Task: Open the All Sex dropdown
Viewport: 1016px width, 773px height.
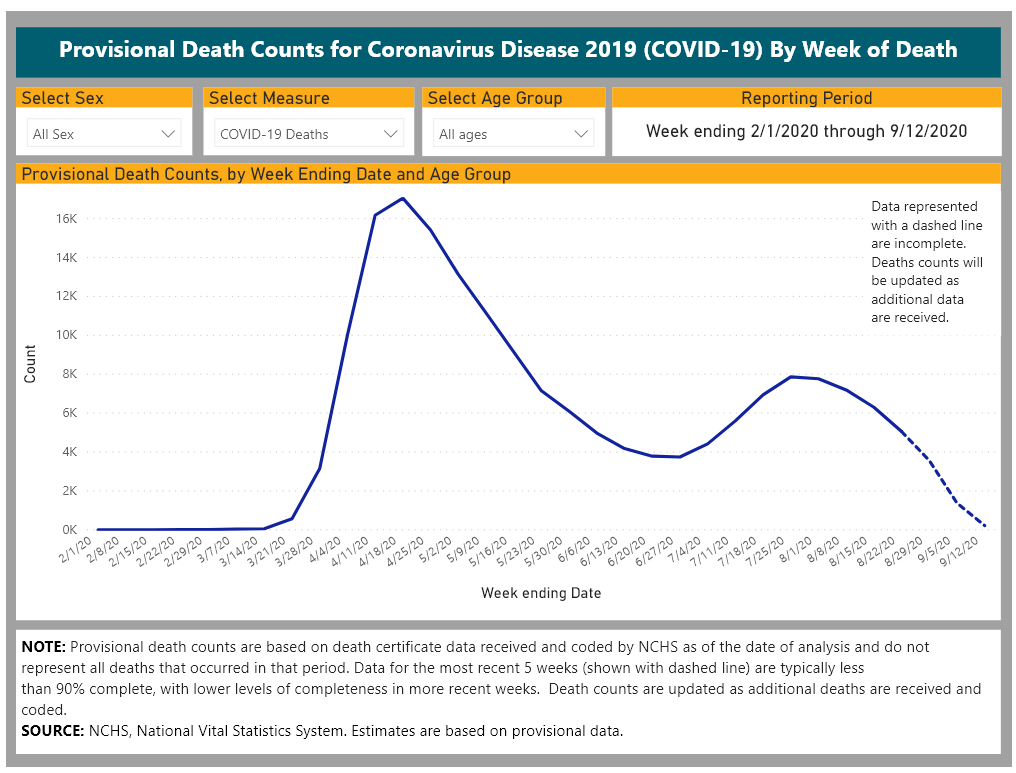Action: pos(104,134)
